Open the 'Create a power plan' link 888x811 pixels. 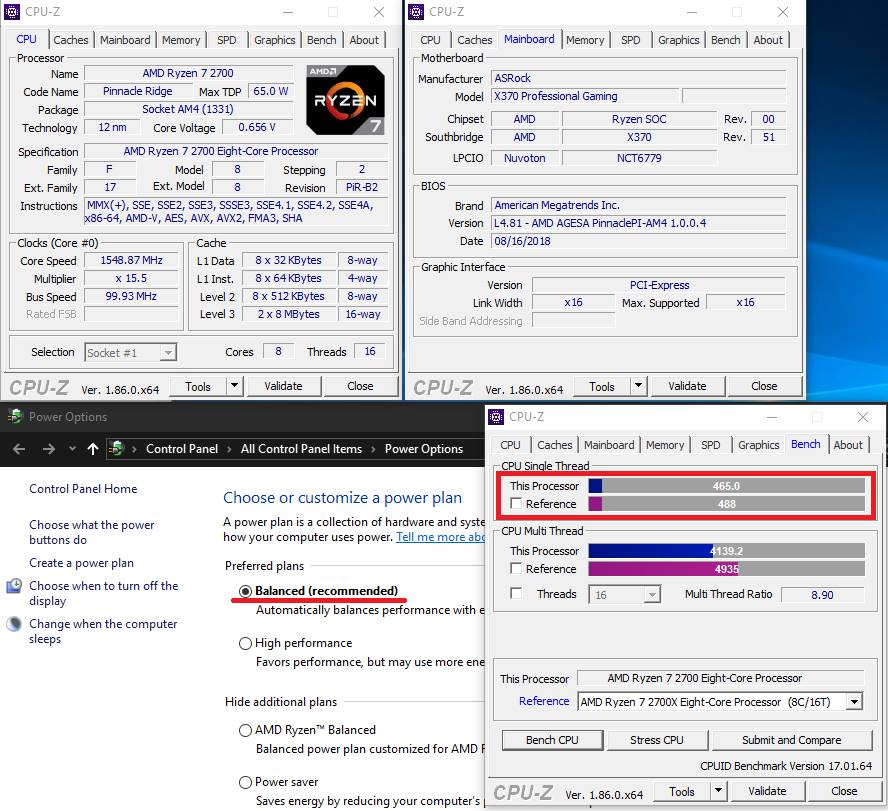tap(82, 563)
